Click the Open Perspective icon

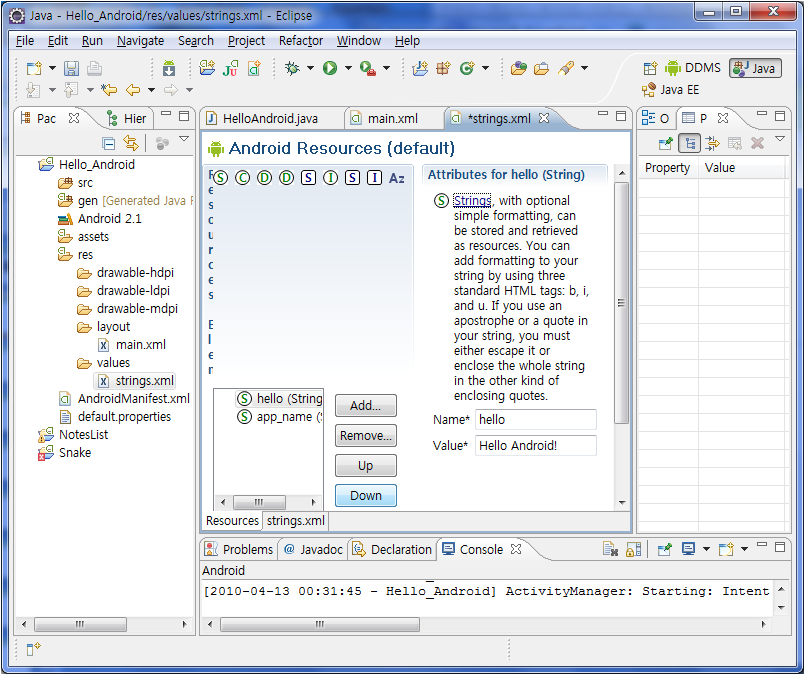click(x=650, y=68)
